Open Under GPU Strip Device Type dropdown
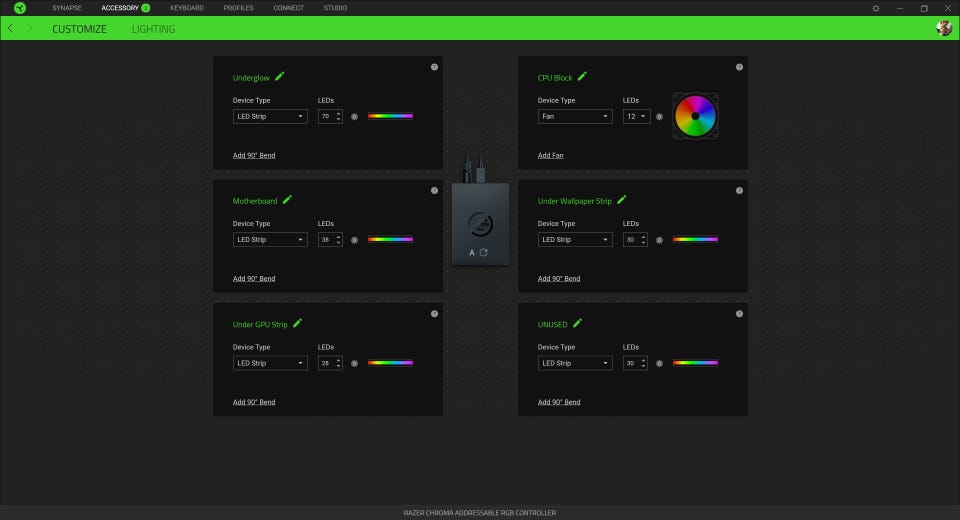 [x=270, y=363]
